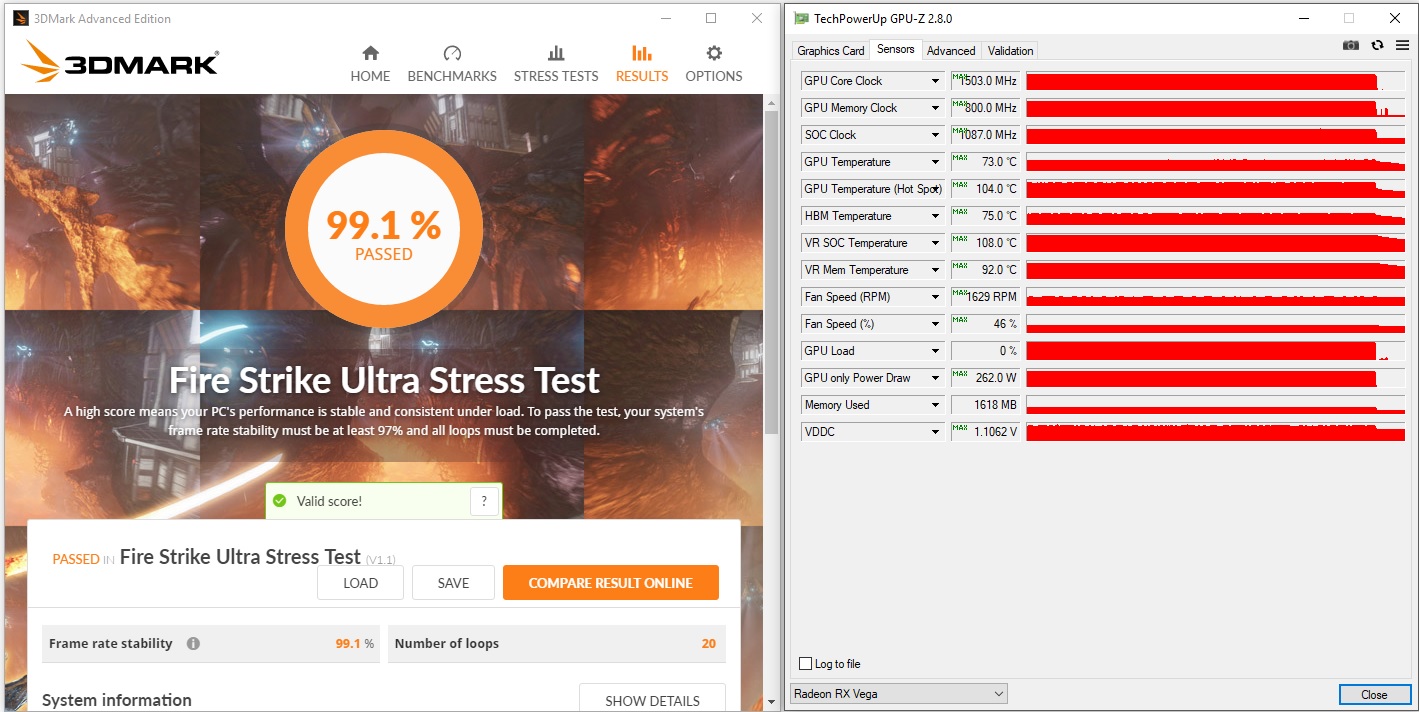This screenshot has width=1419, height=712.
Task: Click the VDDC 1.1062 V value
Action: (x=985, y=432)
